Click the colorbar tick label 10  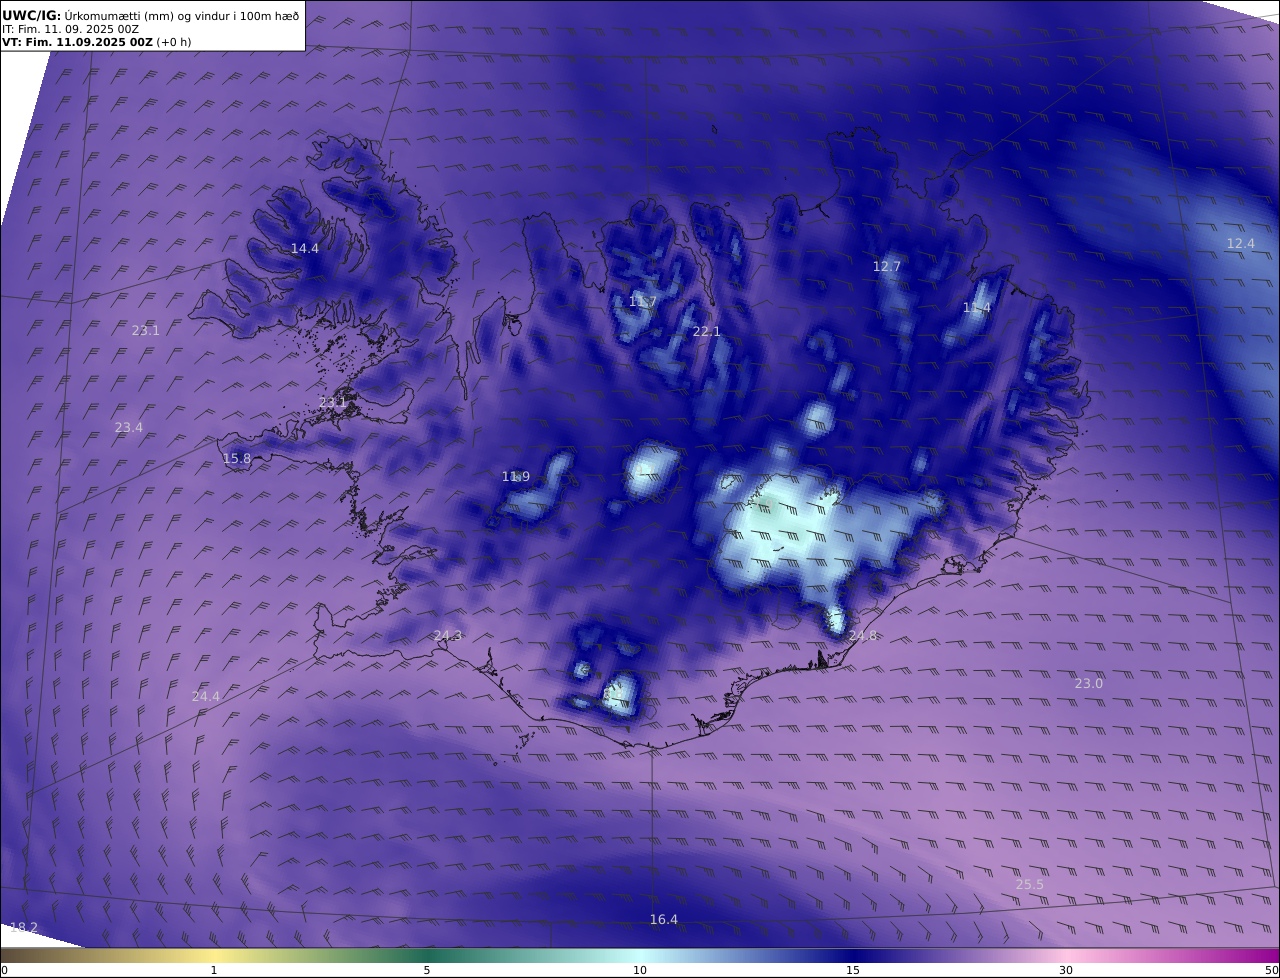(x=640, y=970)
